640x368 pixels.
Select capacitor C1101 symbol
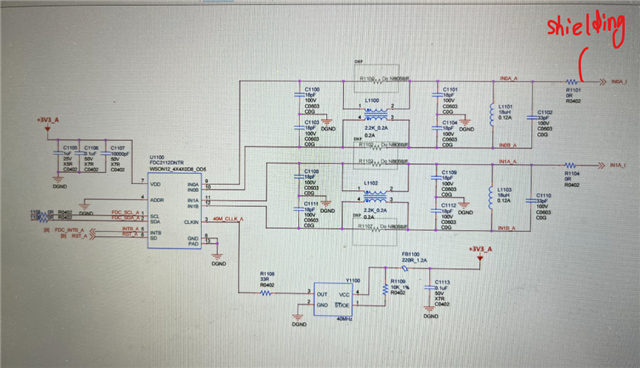tap(437, 95)
